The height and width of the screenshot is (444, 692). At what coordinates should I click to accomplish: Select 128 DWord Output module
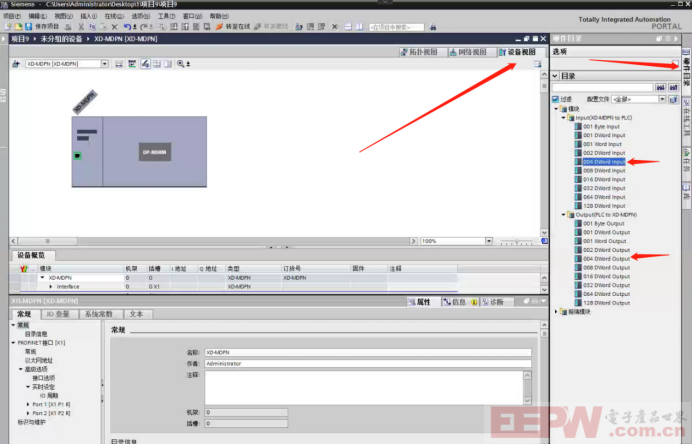pyautogui.click(x=602, y=303)
